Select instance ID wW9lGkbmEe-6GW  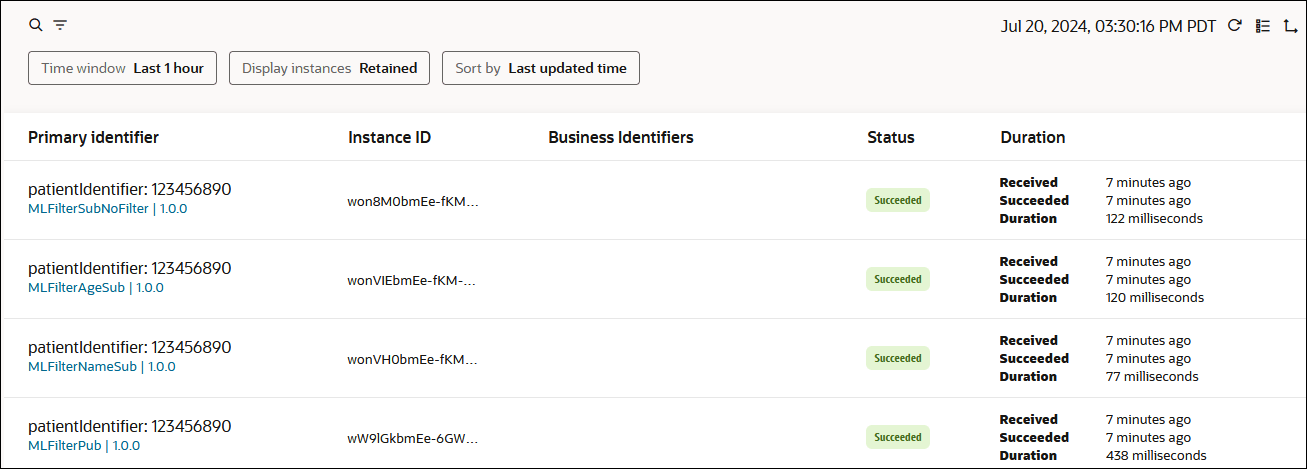click(x=412, y=438)
